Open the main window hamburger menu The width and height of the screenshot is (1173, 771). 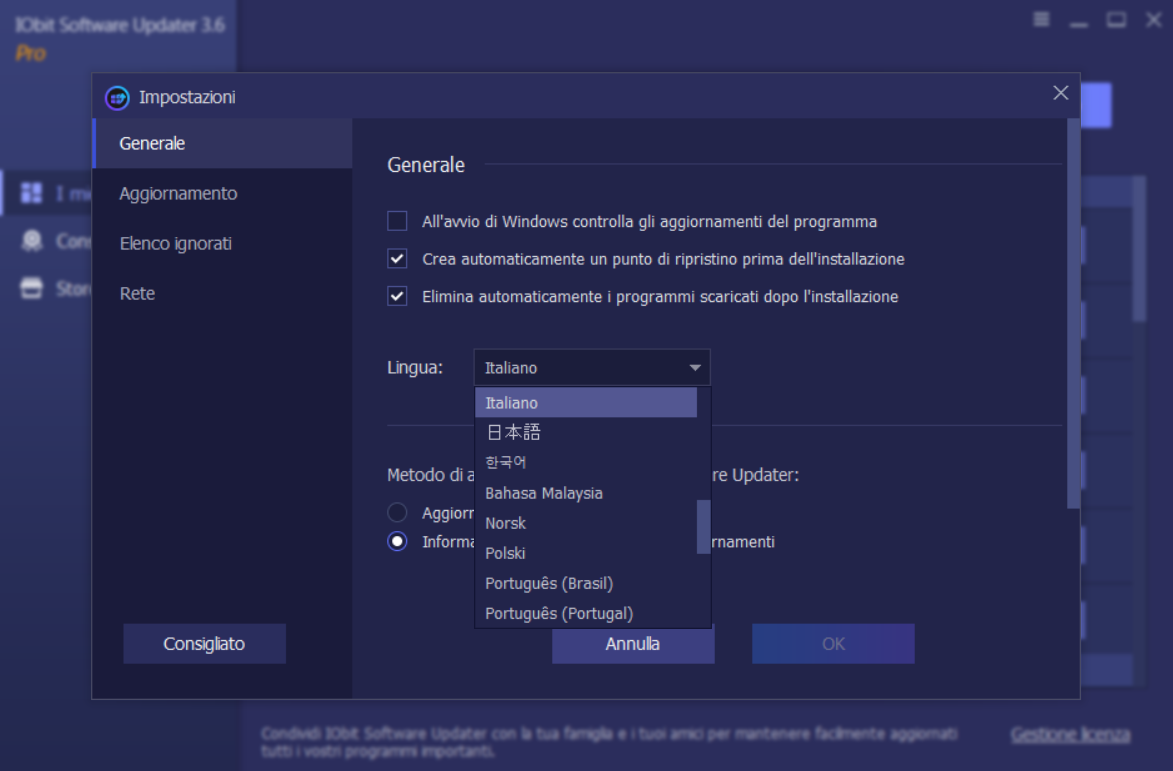(x=1041, y=19)
